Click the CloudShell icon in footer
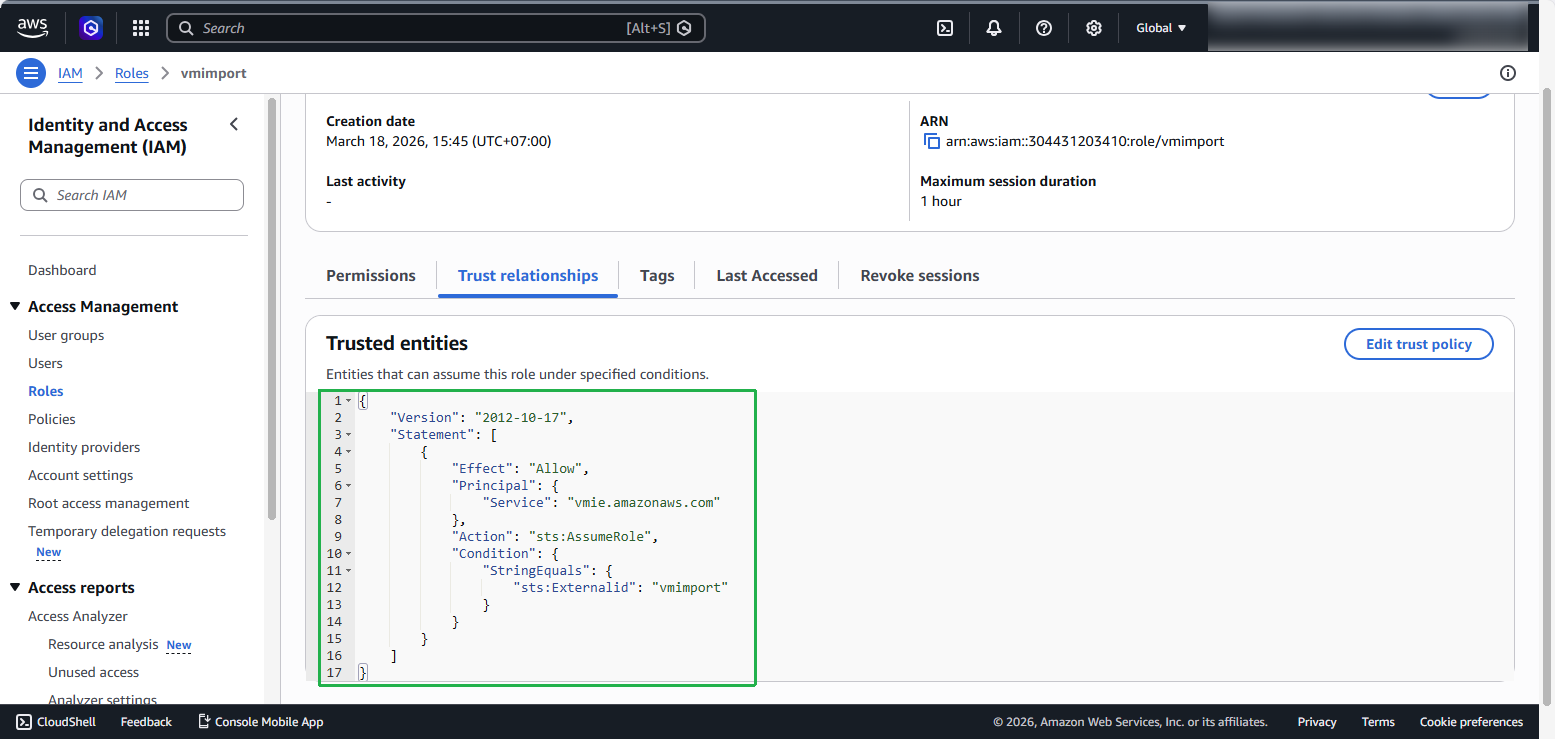The height and width of the screenshot is (739, 1555). (x=24, y=722)
